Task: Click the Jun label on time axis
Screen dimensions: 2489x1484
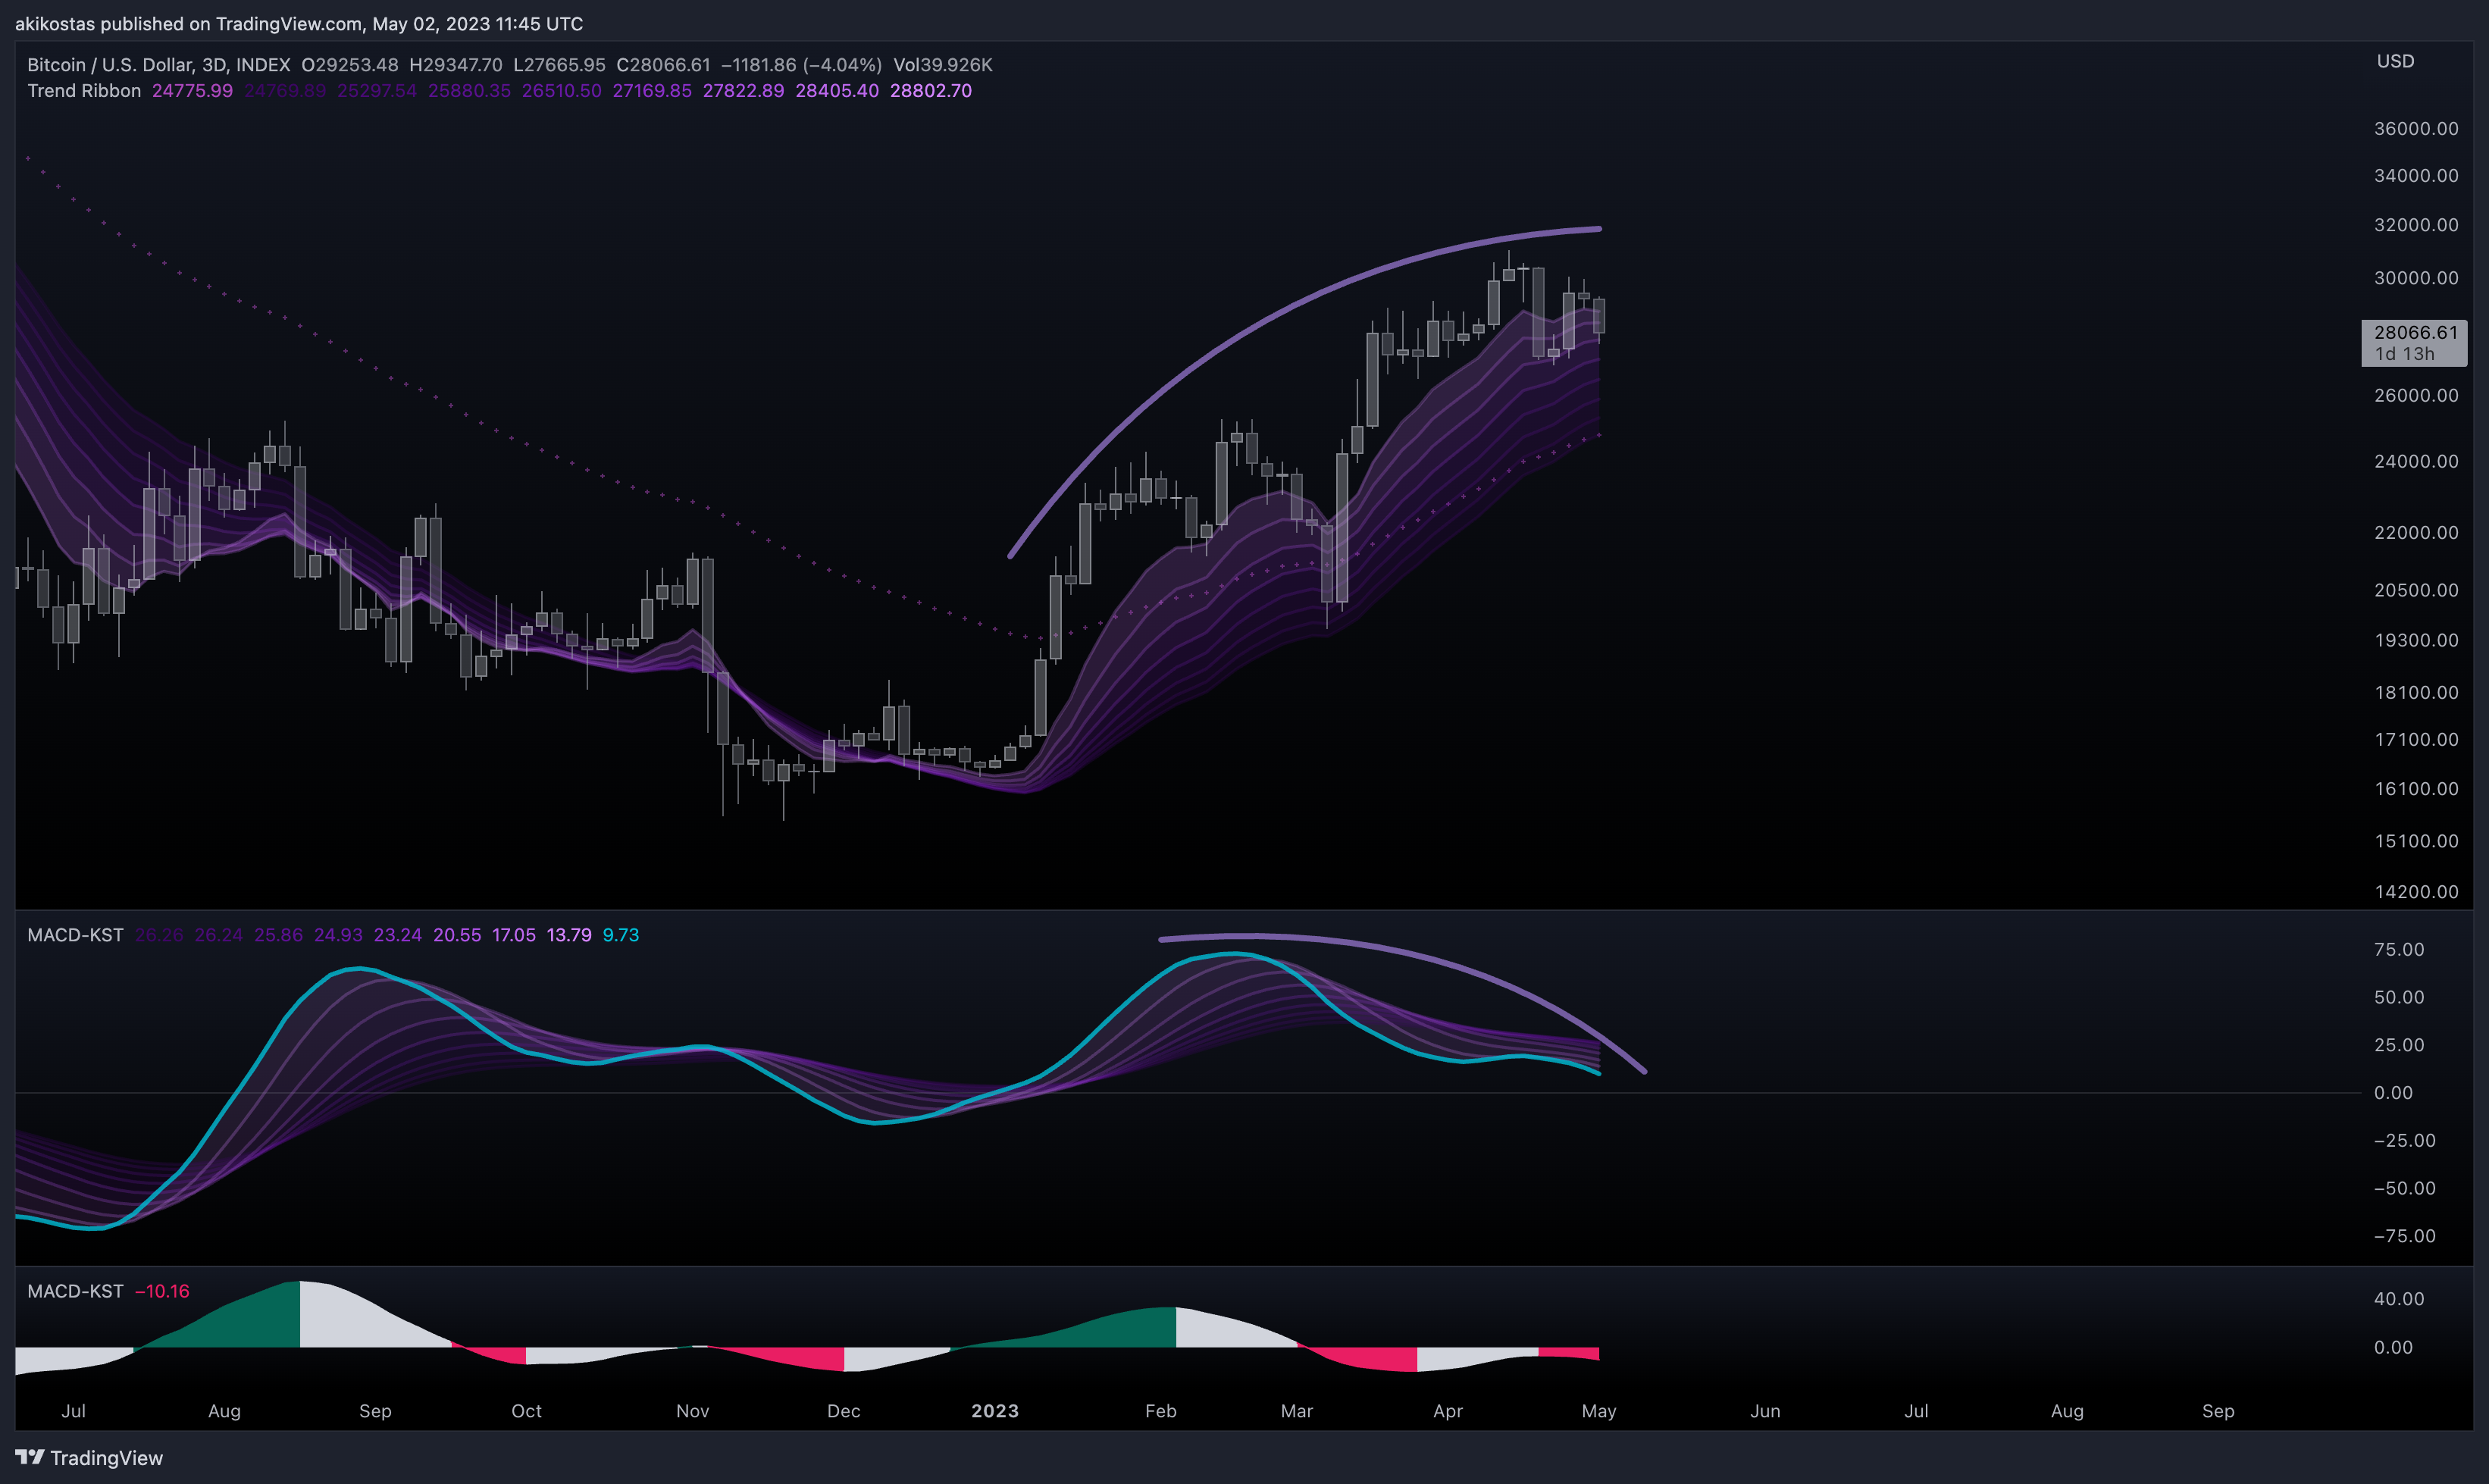Action: click(1765, 1411)
